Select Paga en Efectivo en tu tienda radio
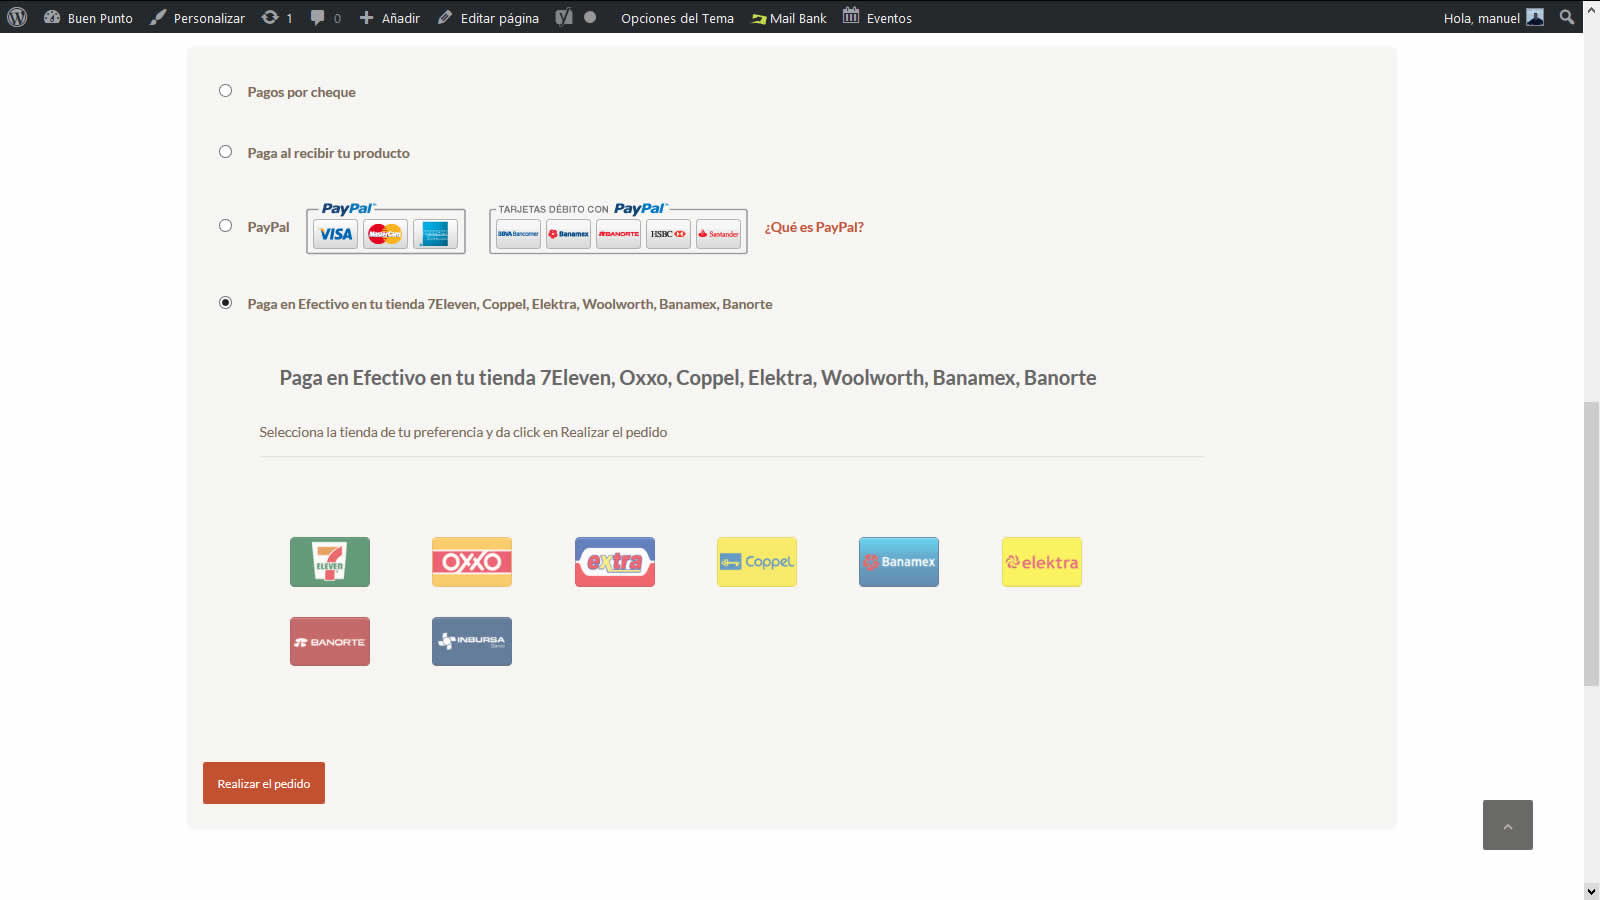This screenshot has width=1600, height=900. click(225, 303)
